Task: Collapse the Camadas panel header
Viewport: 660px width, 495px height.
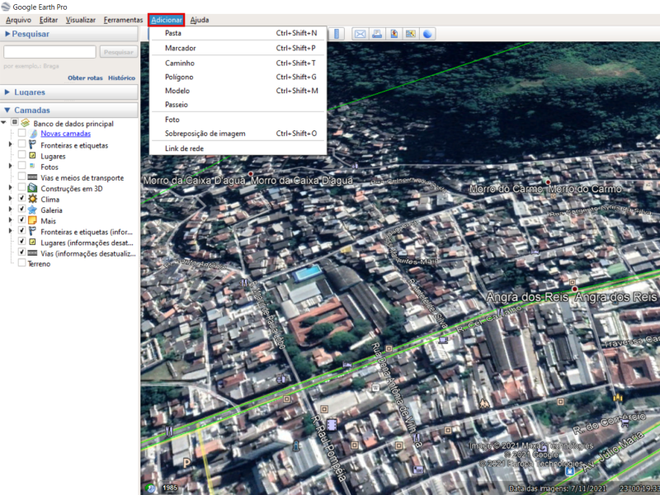Action: (x=69, y=110)
